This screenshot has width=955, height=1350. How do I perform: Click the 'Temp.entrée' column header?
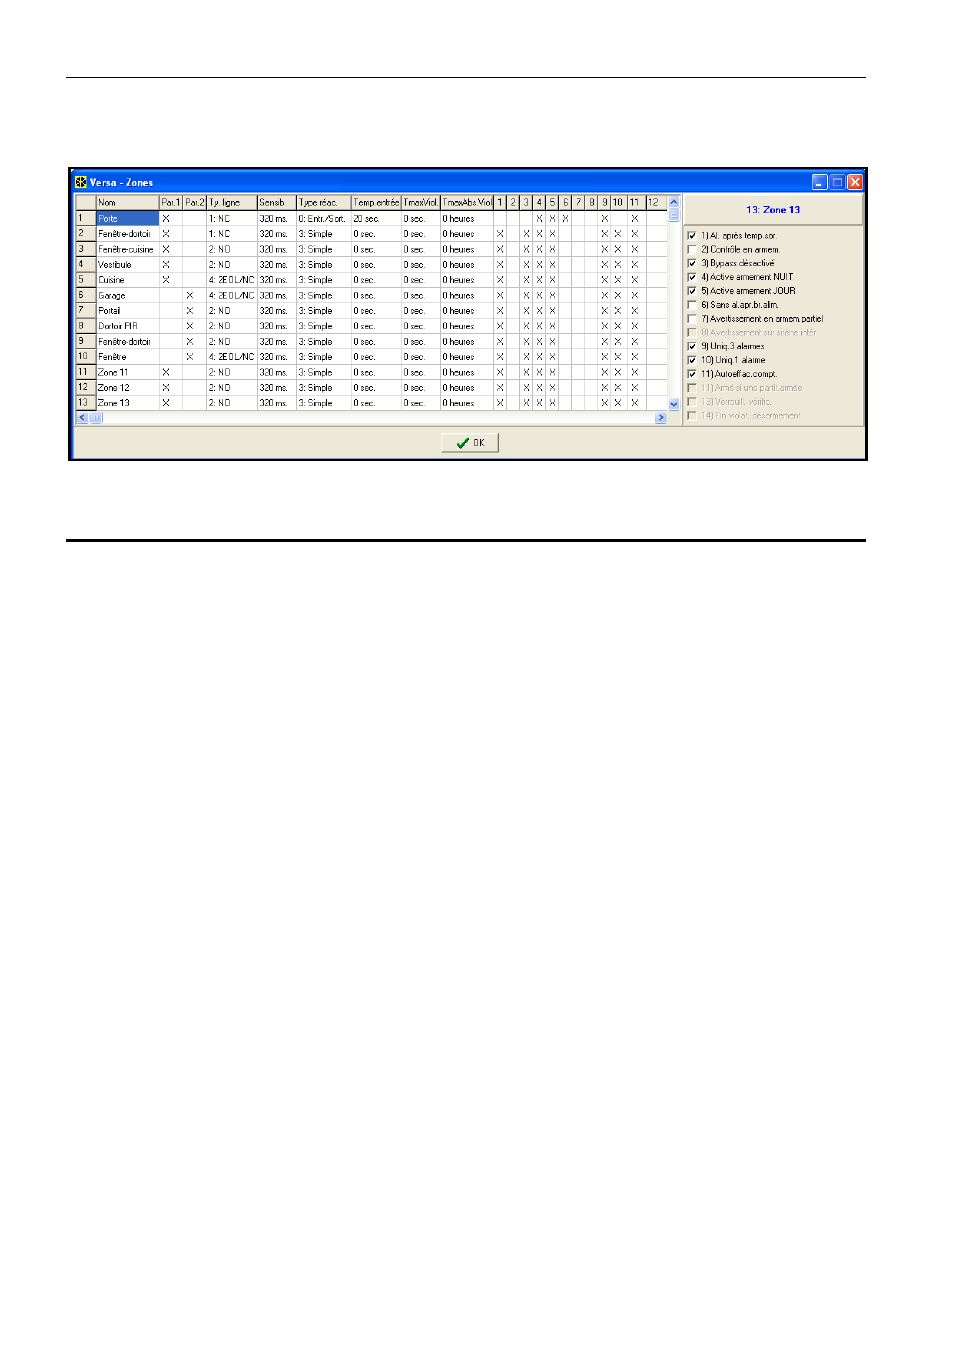click(x=376, y=202)
